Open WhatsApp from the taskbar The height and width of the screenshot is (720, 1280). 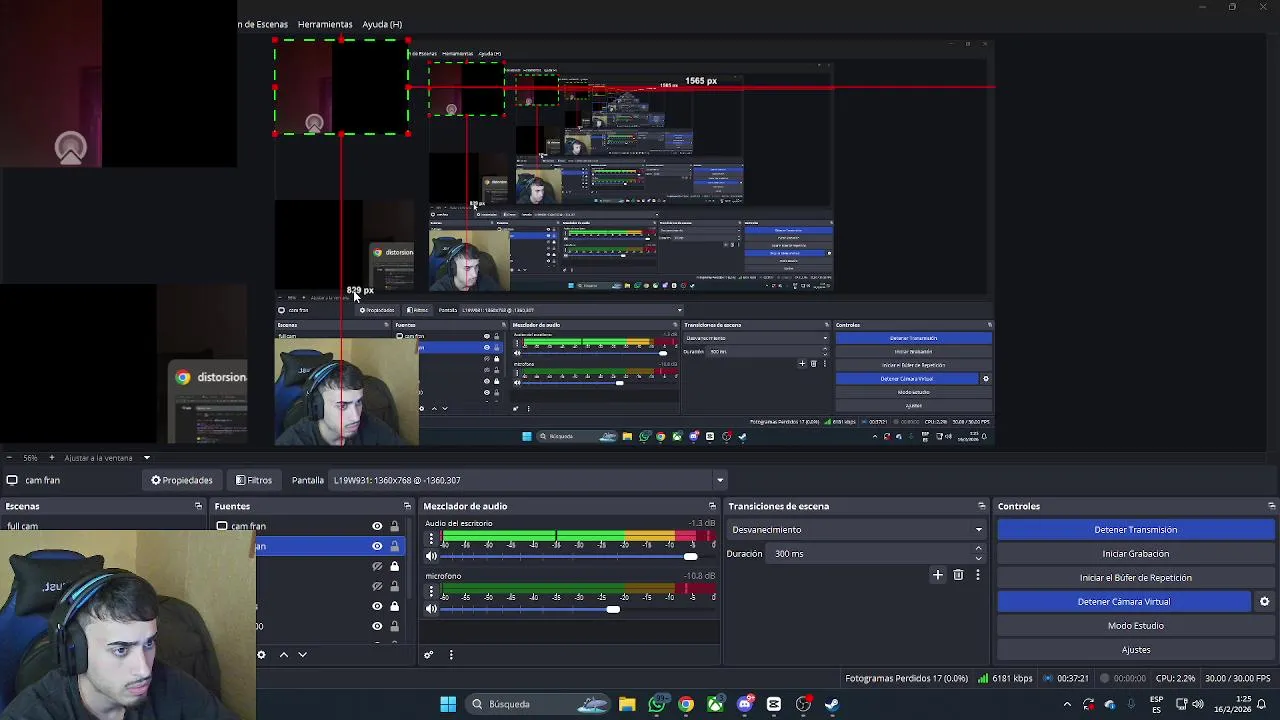[657, 704]
